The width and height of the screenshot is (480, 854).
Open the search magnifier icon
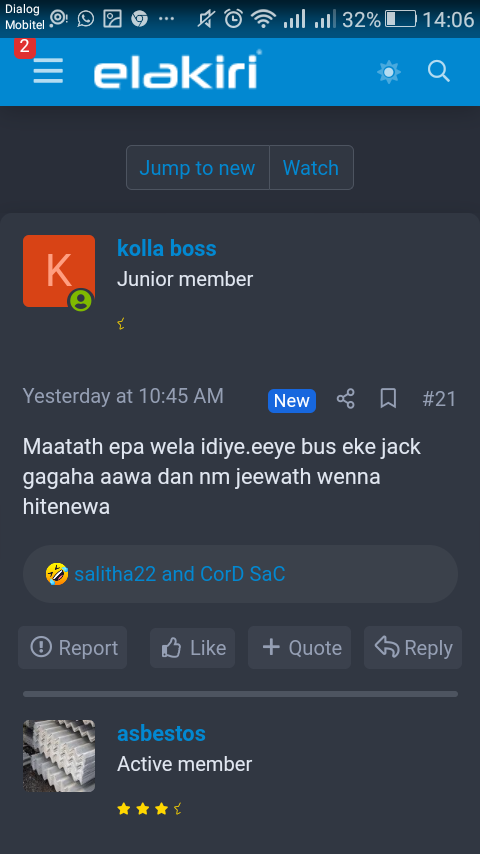pyautogui.click(x=439, y=71)
